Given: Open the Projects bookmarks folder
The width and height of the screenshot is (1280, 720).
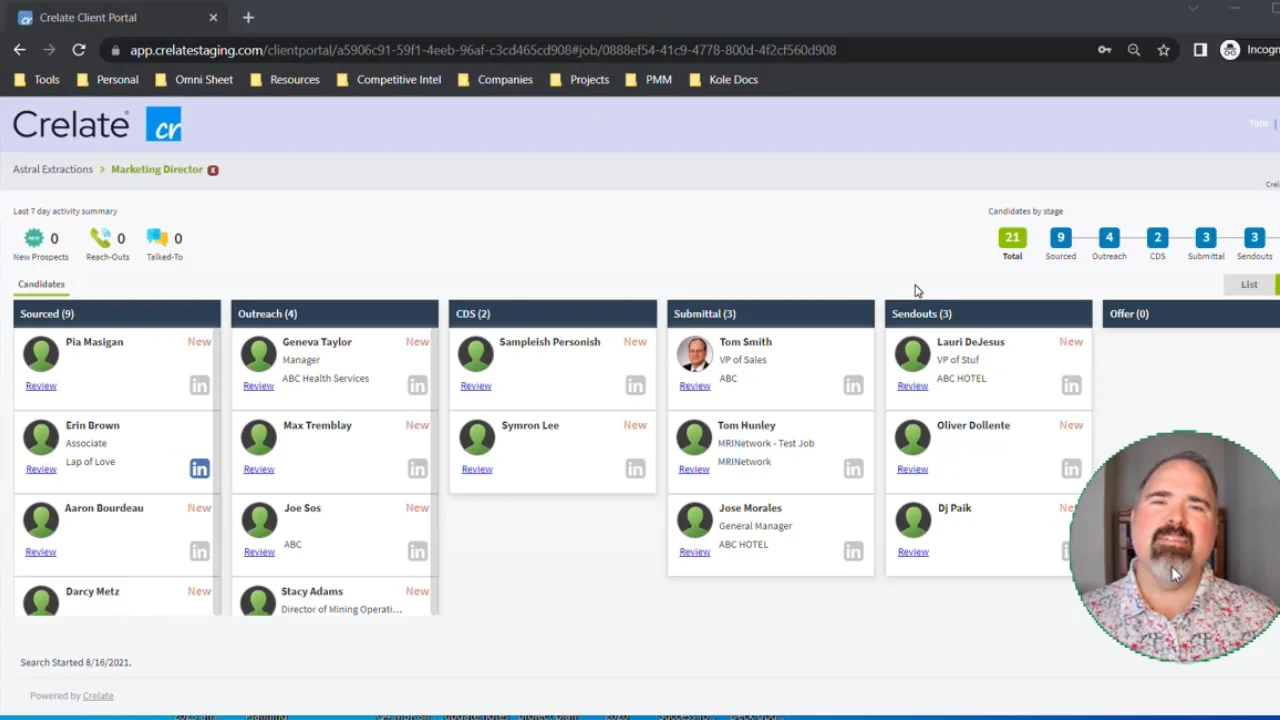Looking at the screenshot, I should [x=580, y=79].
